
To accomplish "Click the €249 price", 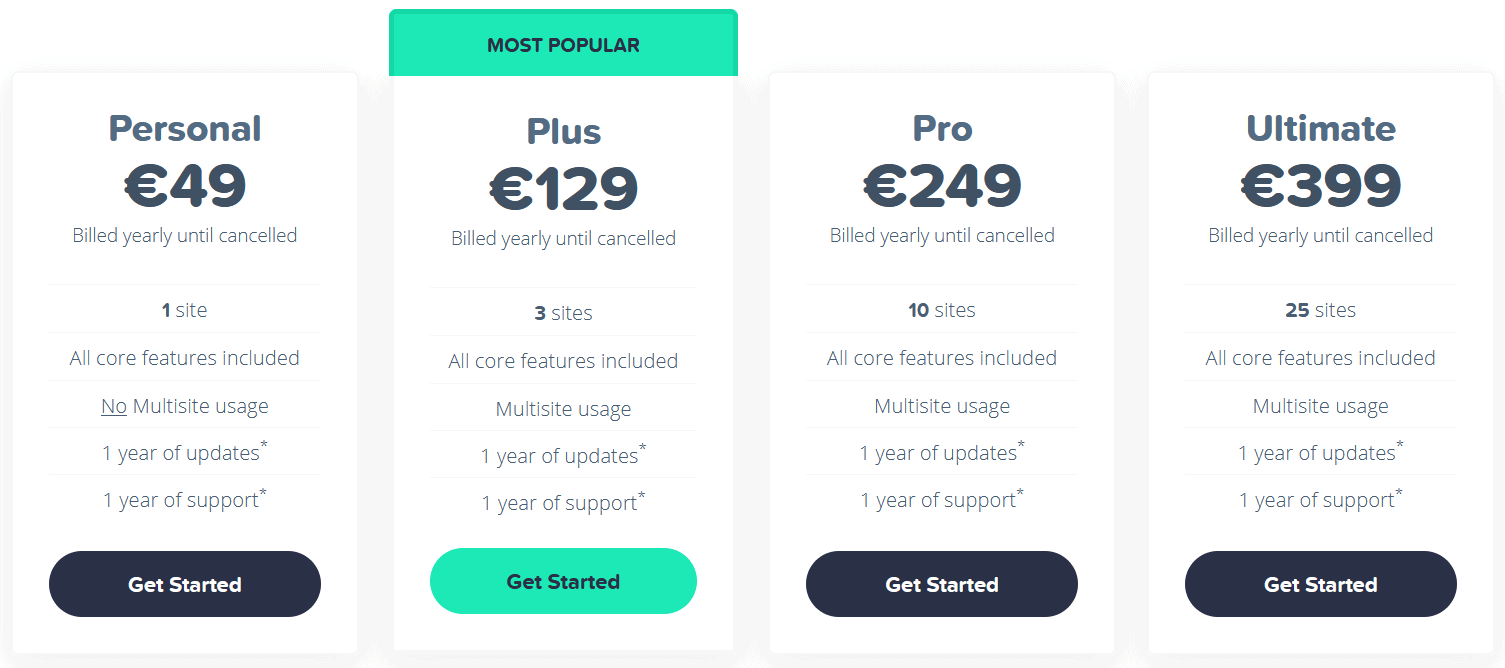I will click(x=942, y=185).
